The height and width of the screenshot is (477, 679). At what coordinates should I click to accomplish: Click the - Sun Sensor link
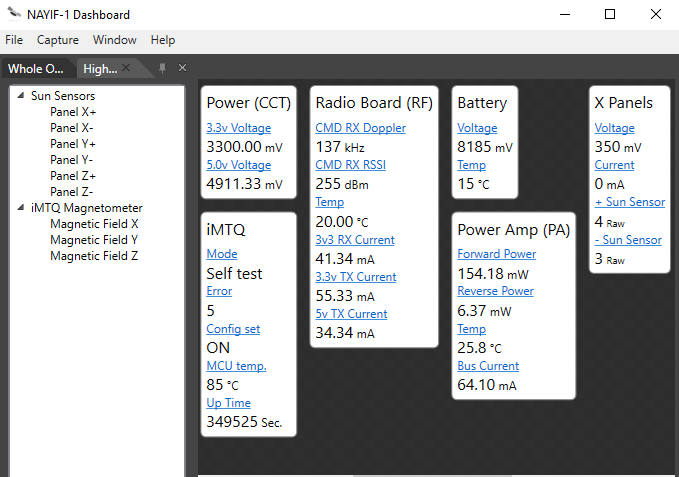tap(628, 240)
